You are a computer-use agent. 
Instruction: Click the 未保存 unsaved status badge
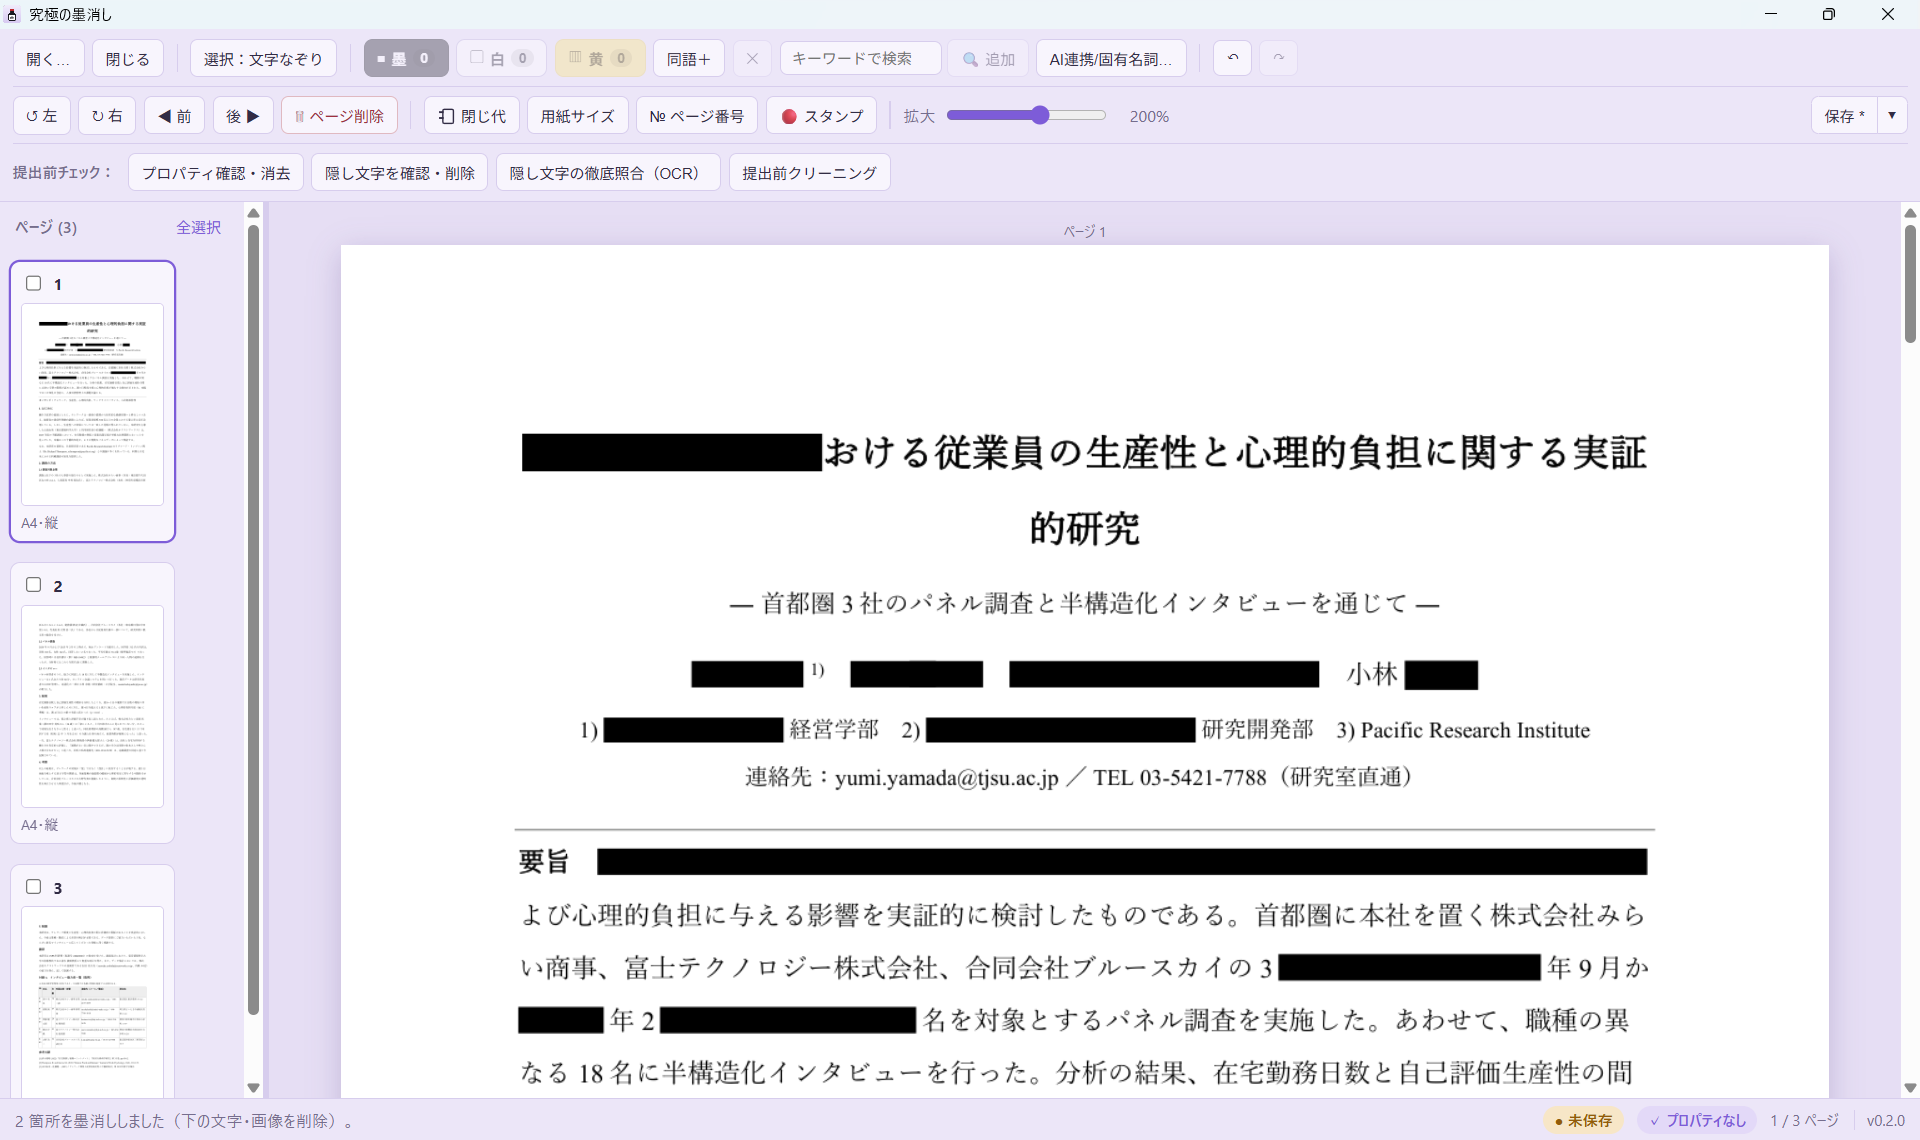[x=1583, y=1121]
